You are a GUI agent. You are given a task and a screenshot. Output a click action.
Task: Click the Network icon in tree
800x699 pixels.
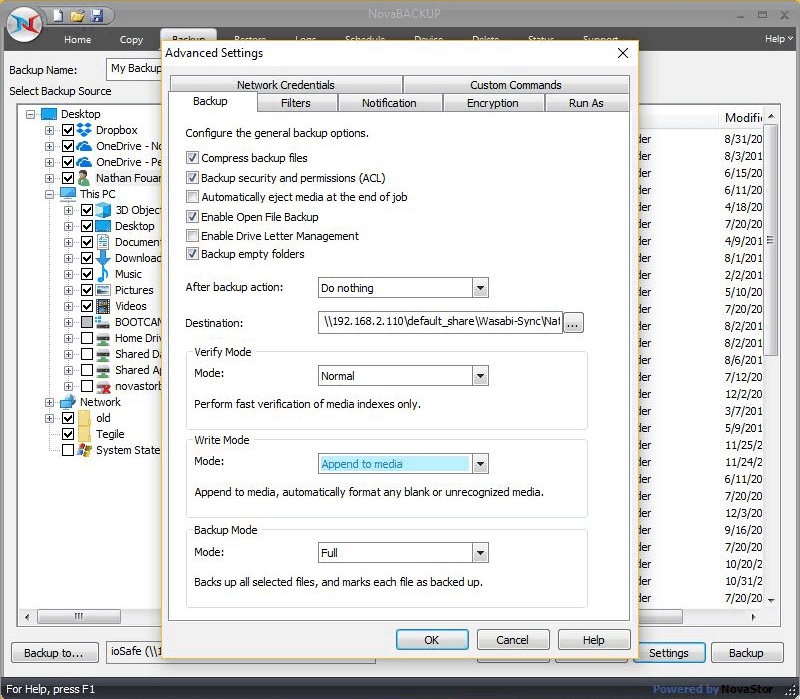68,402
